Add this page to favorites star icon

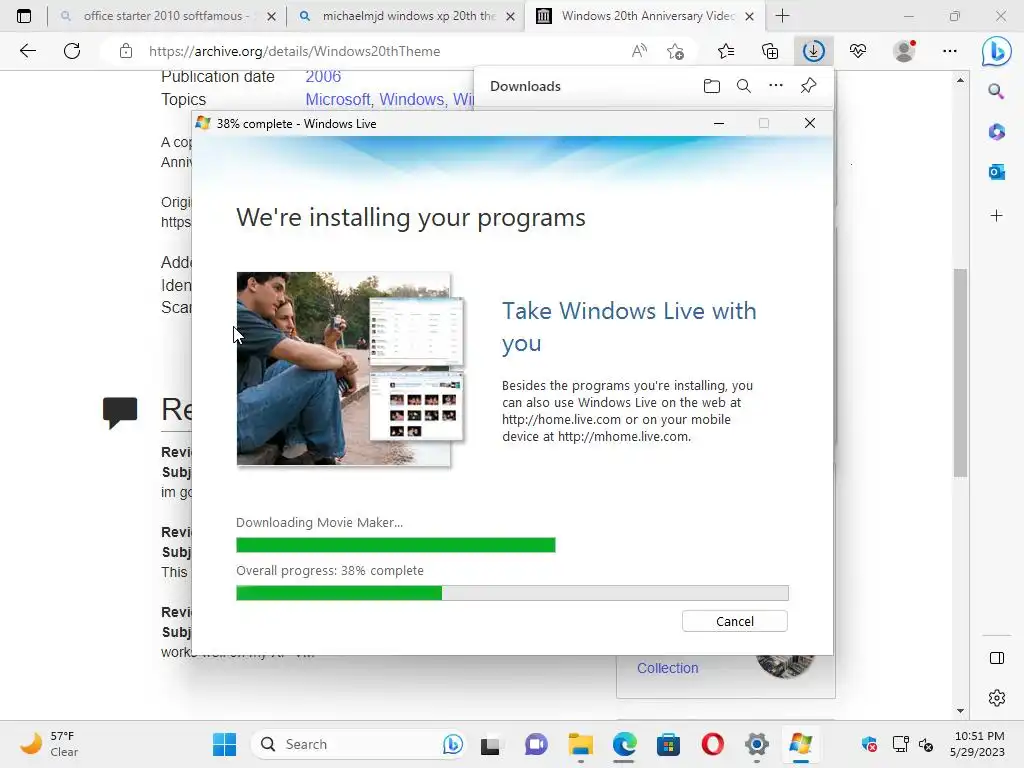pyautogui.click(x=676, y=51)
